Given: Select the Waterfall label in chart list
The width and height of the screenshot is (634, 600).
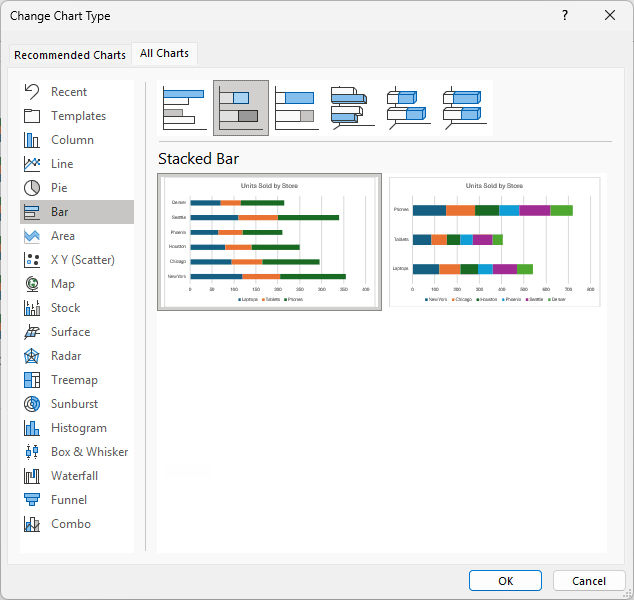Looking at the screenshot, I should (74, 476).
